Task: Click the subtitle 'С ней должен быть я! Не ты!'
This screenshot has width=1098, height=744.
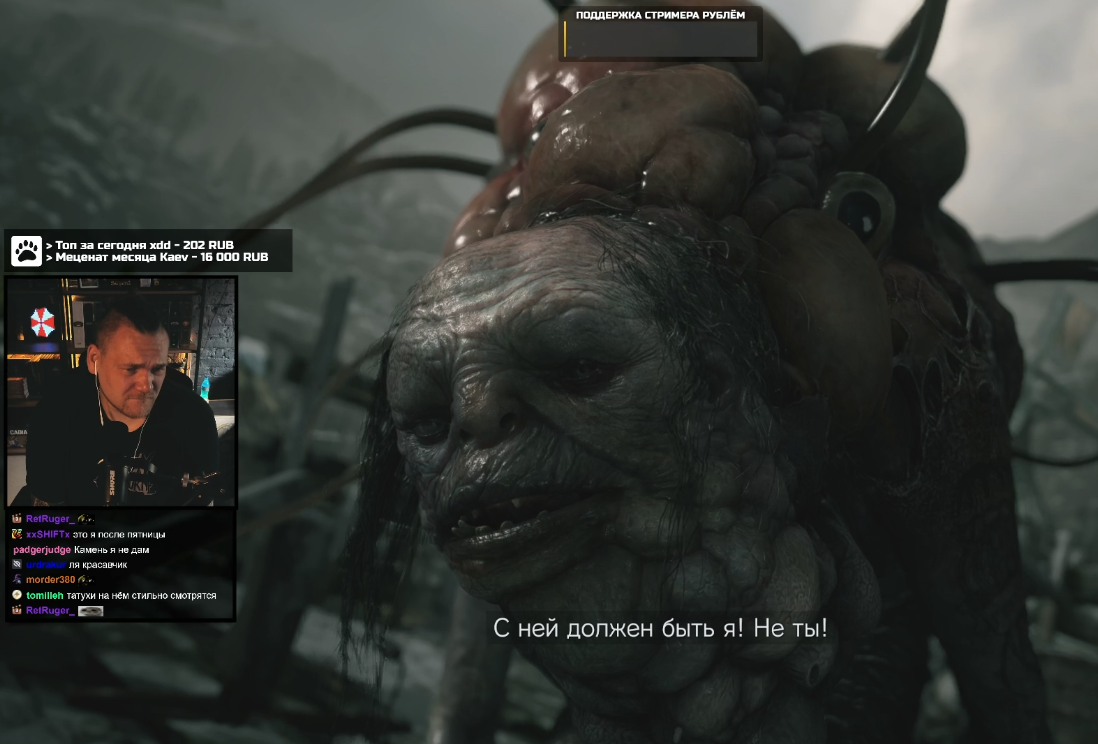Action: pyautogui.click(x=660, y=628)
